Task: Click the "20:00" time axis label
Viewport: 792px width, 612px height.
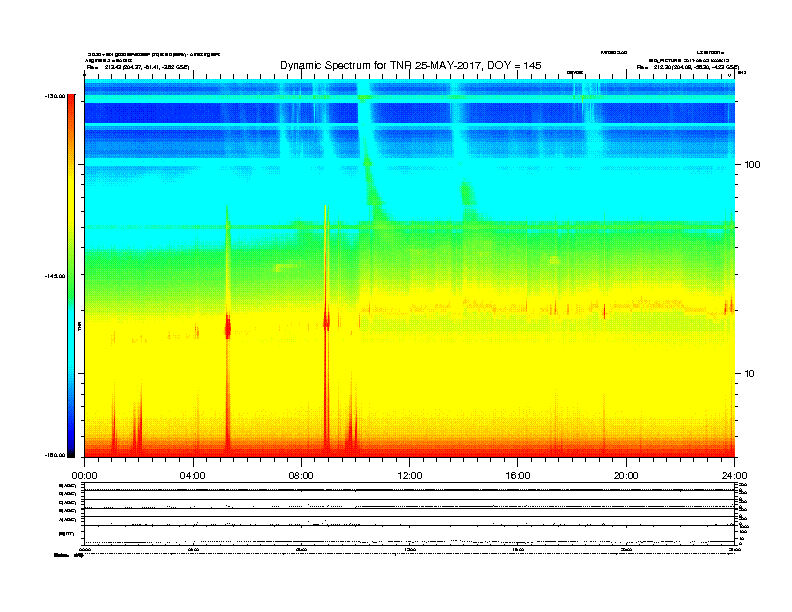Action: coord(626,476)
